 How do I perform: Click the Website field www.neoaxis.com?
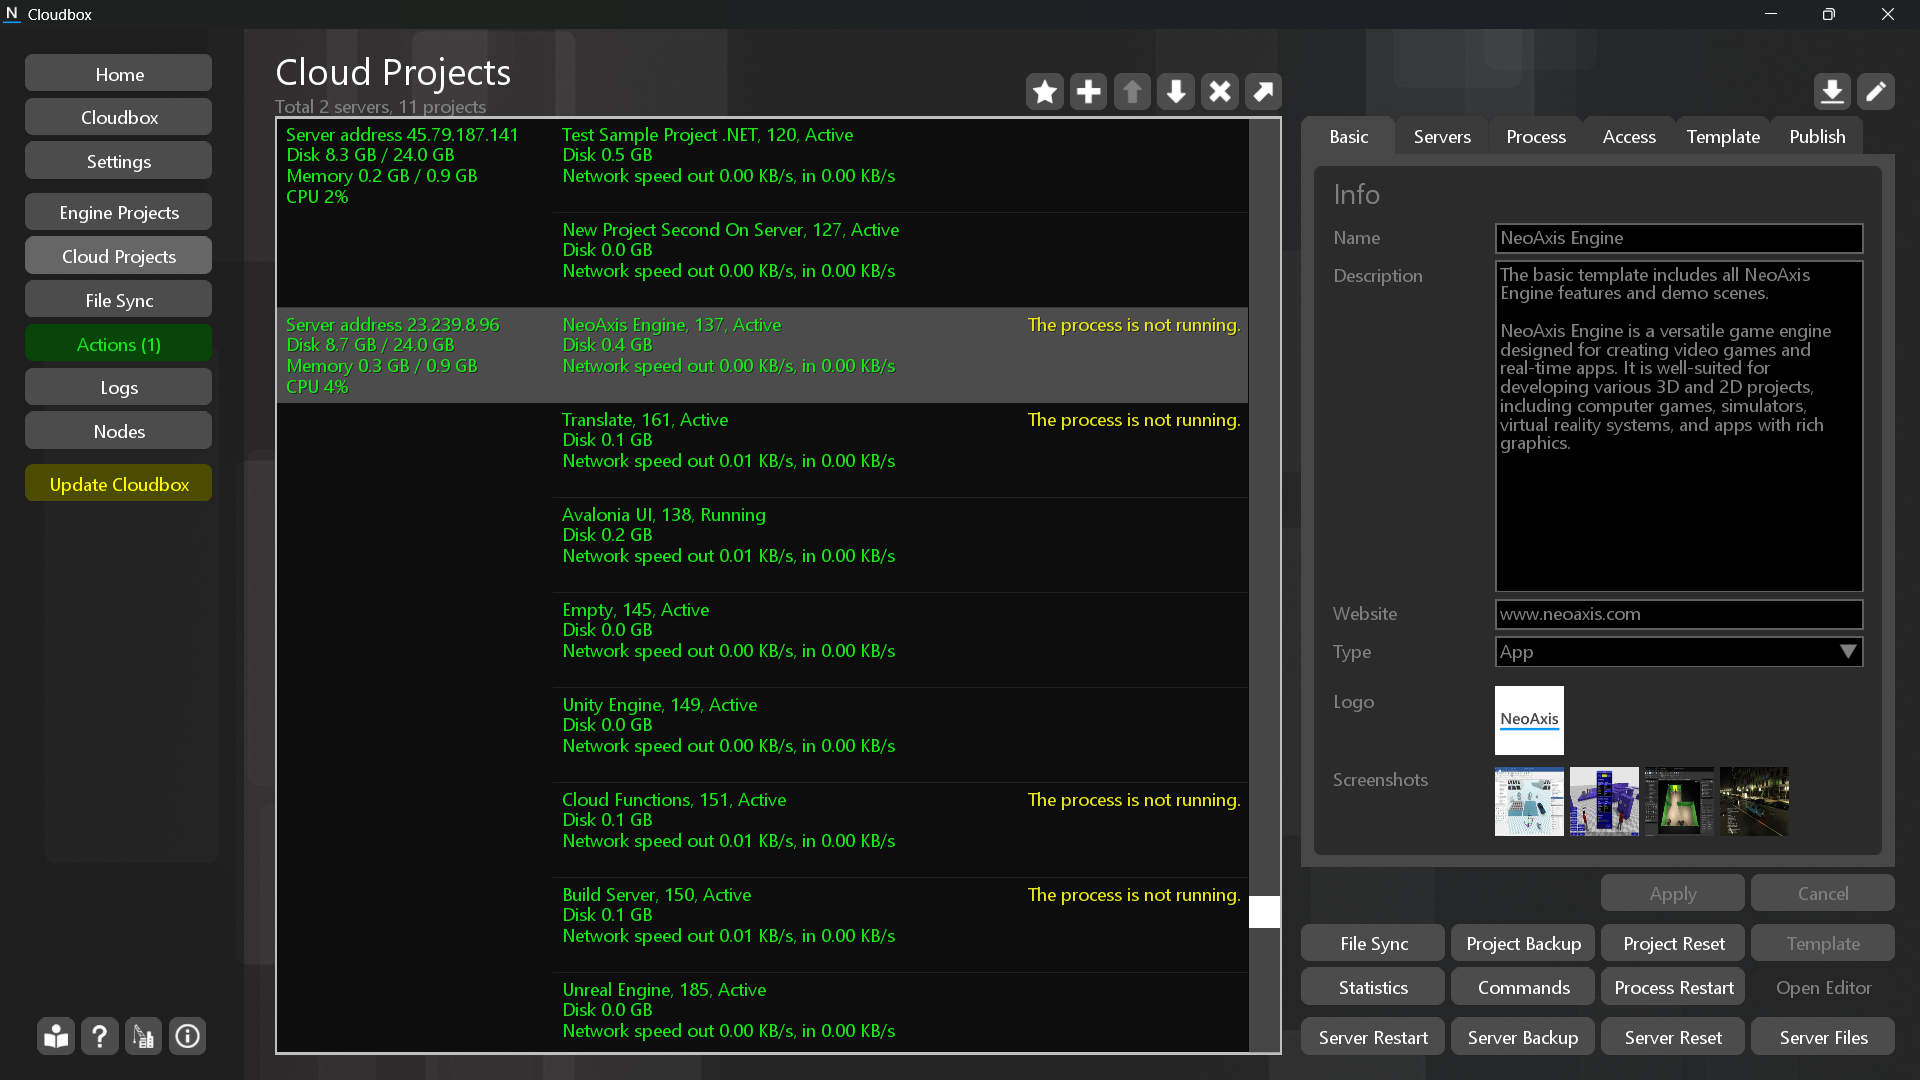pos(1679,614)
